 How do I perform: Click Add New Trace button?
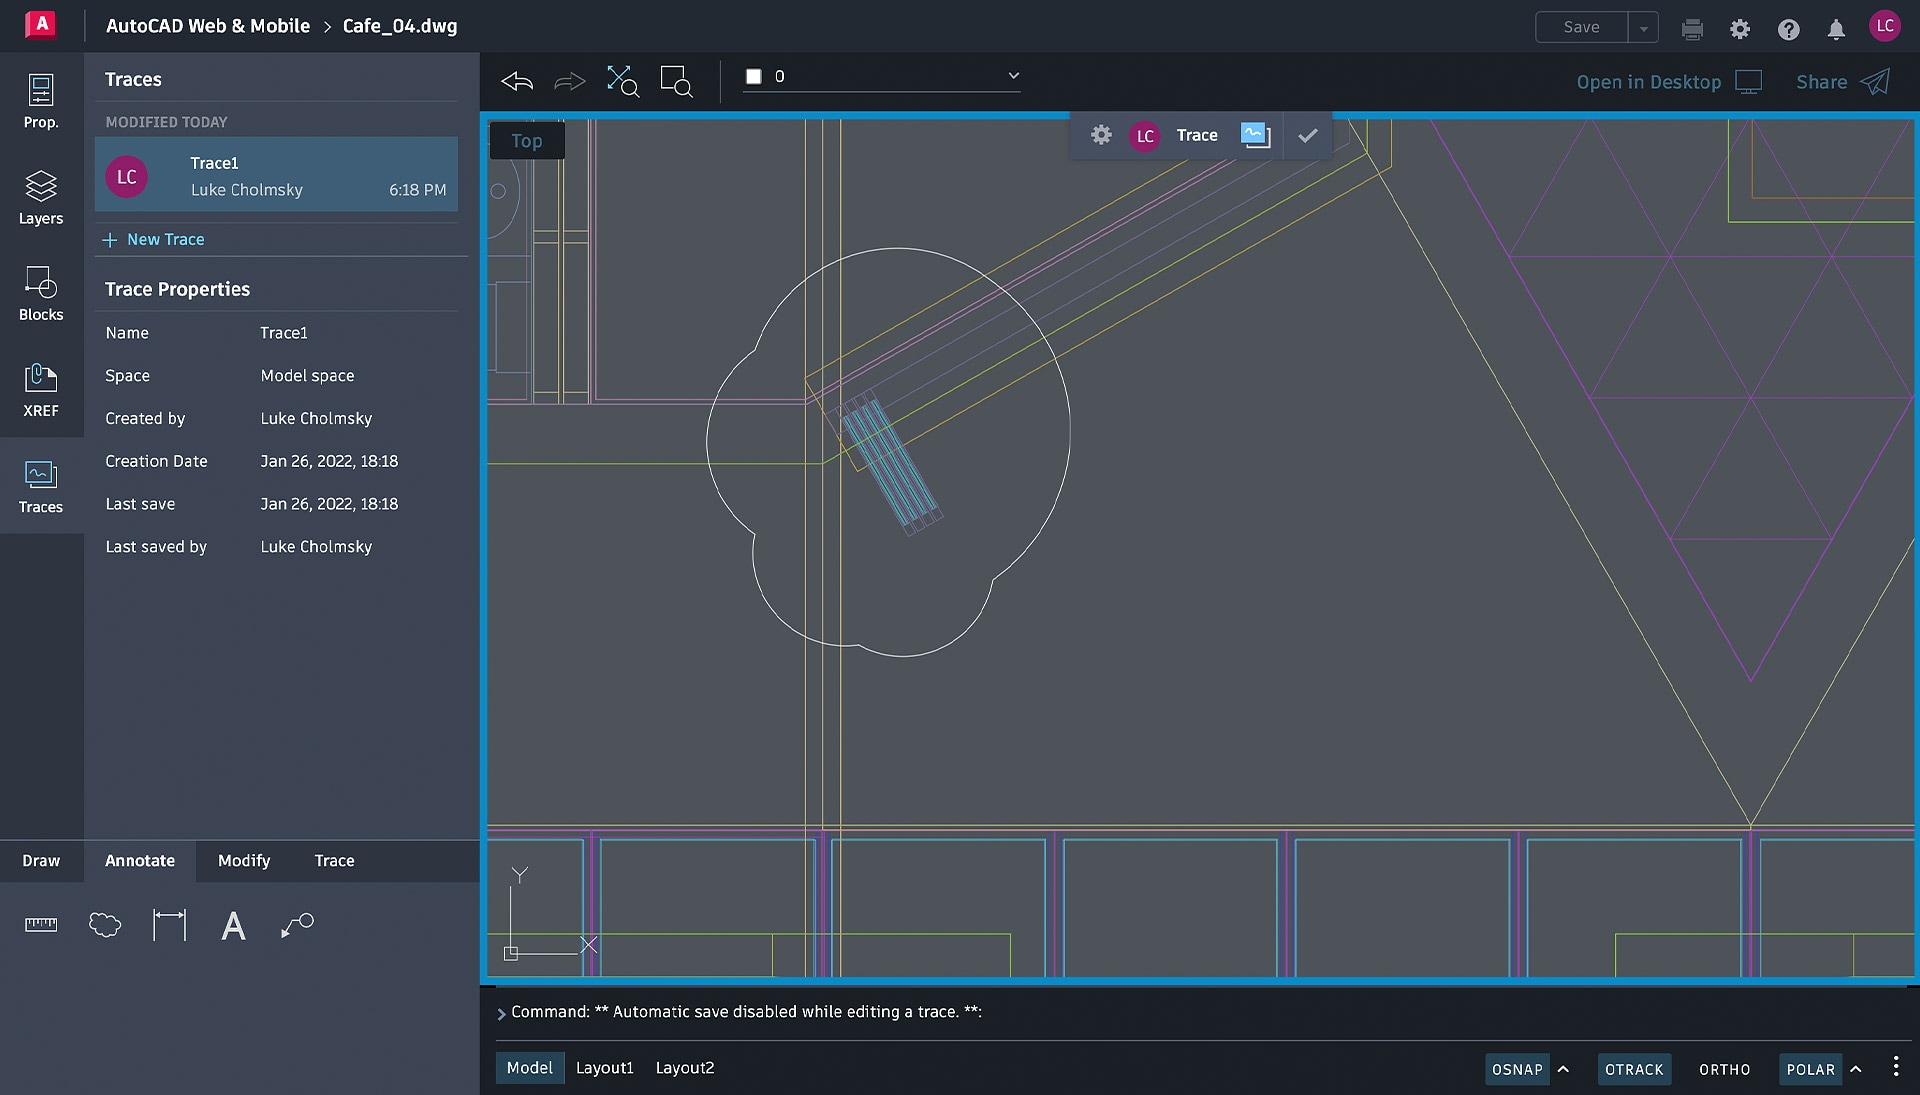[153, 239]
